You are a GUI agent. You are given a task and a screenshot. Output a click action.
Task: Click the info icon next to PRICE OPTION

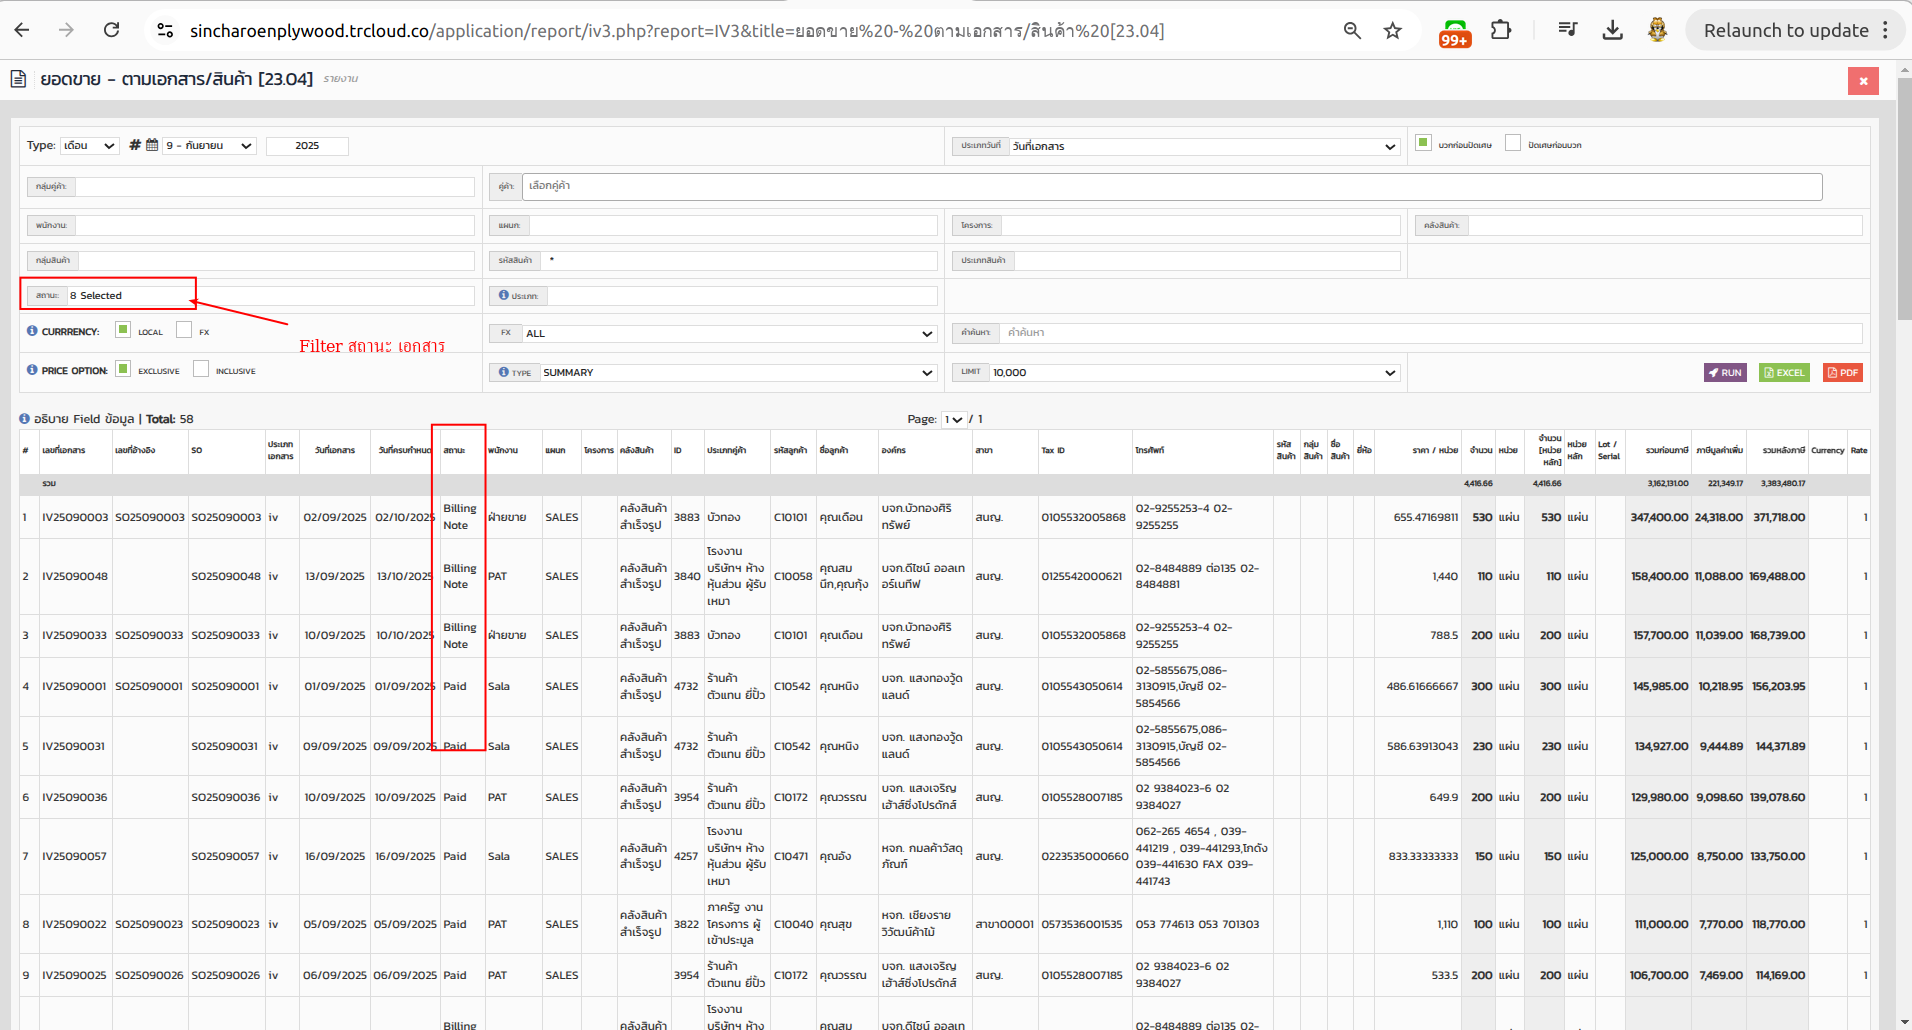pos(32,370)
